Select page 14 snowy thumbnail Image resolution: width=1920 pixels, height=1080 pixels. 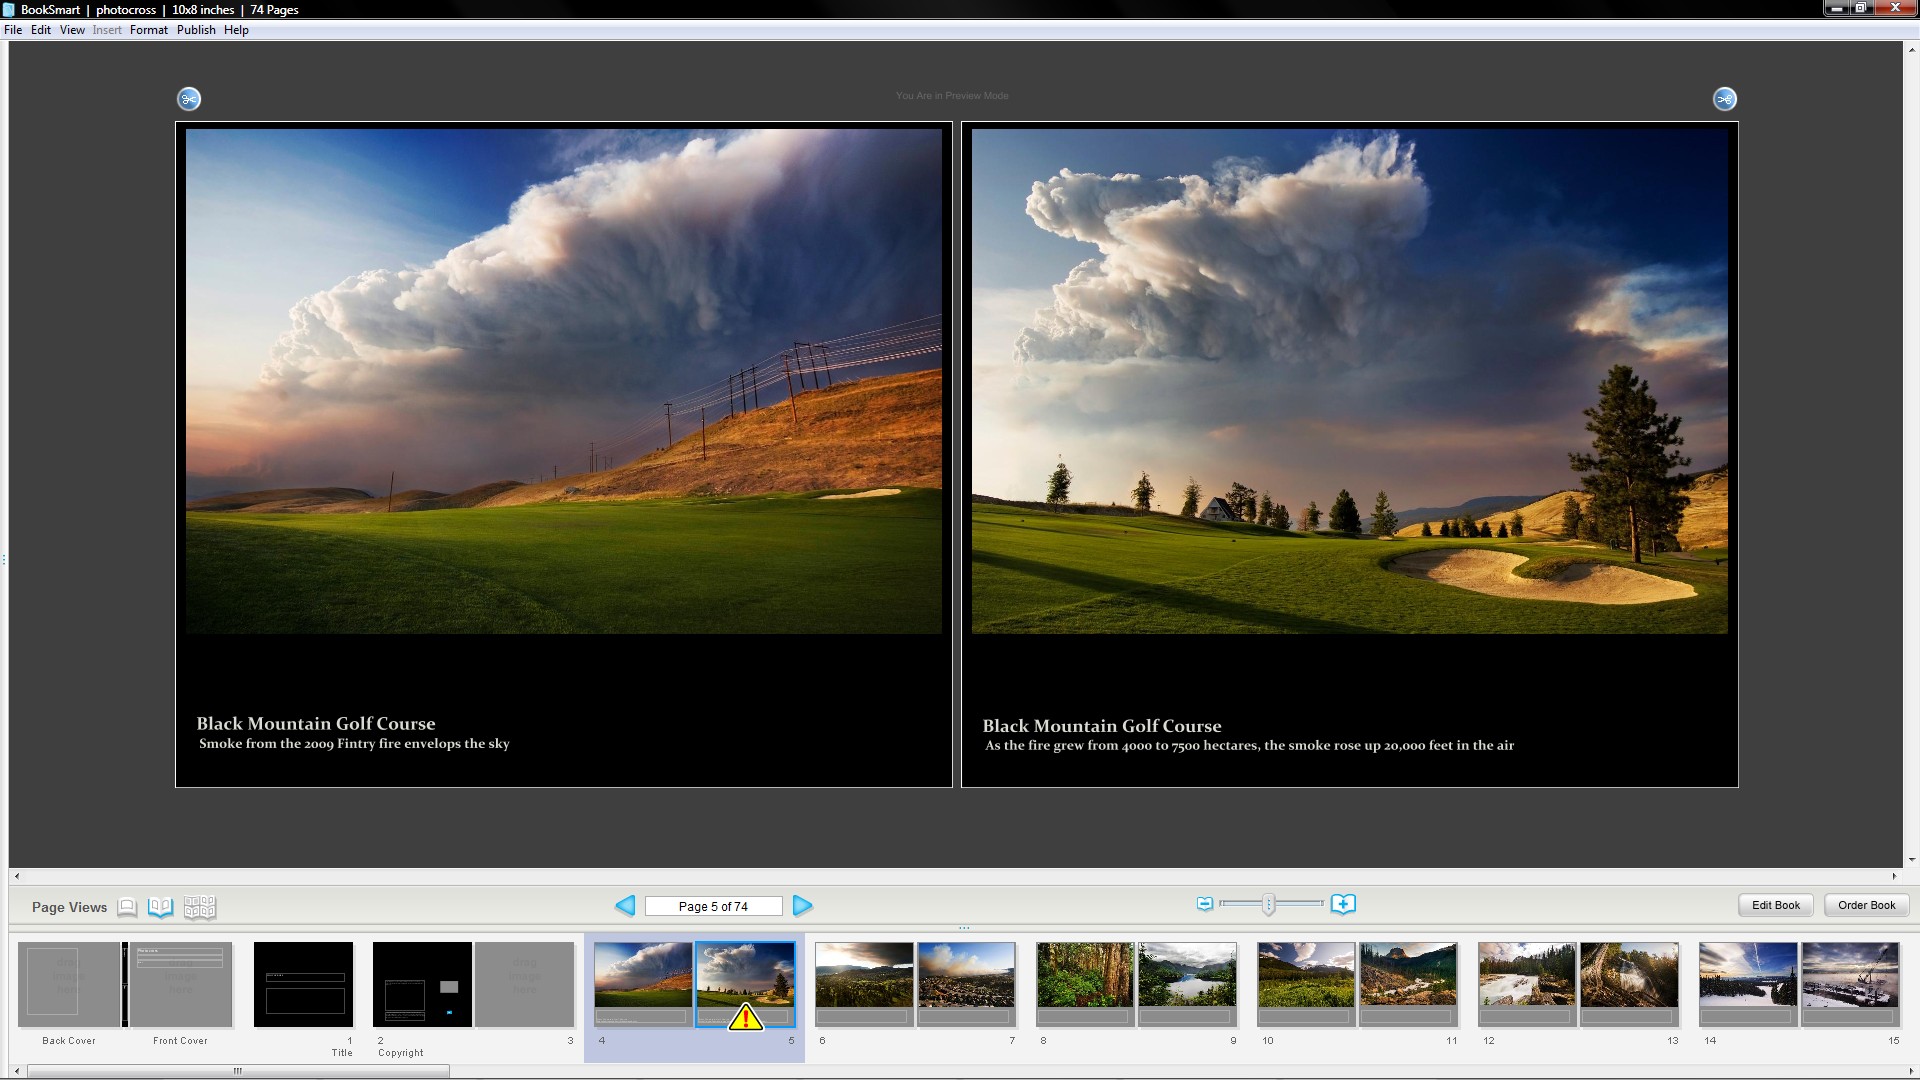click(x=1748, y=984)
